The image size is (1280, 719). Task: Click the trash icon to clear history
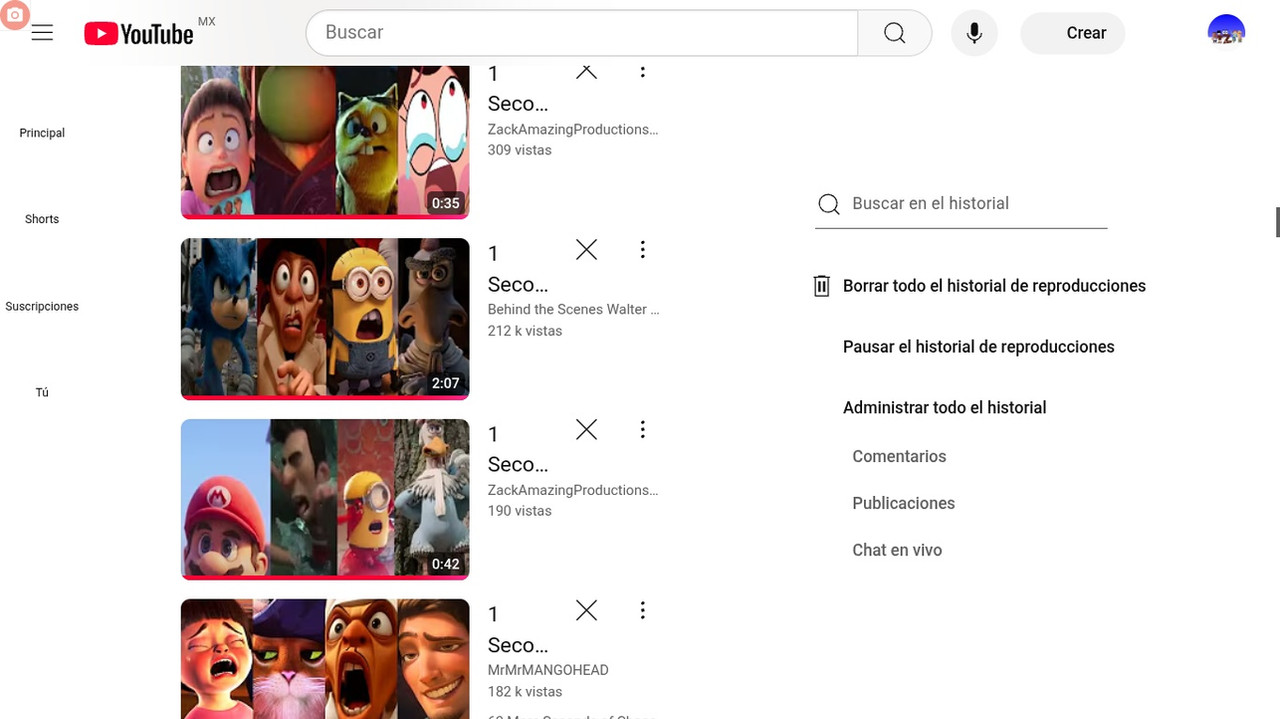[x=821, y=286]
